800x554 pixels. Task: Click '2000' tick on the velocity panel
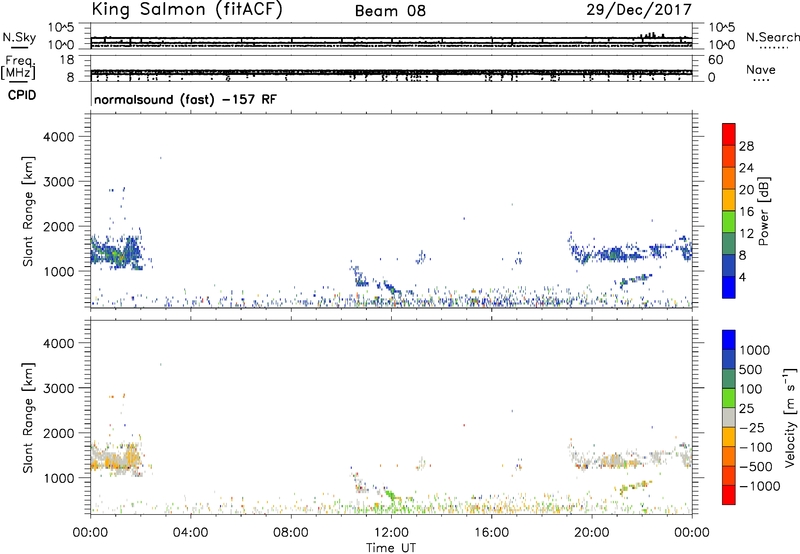click(58, 433)
